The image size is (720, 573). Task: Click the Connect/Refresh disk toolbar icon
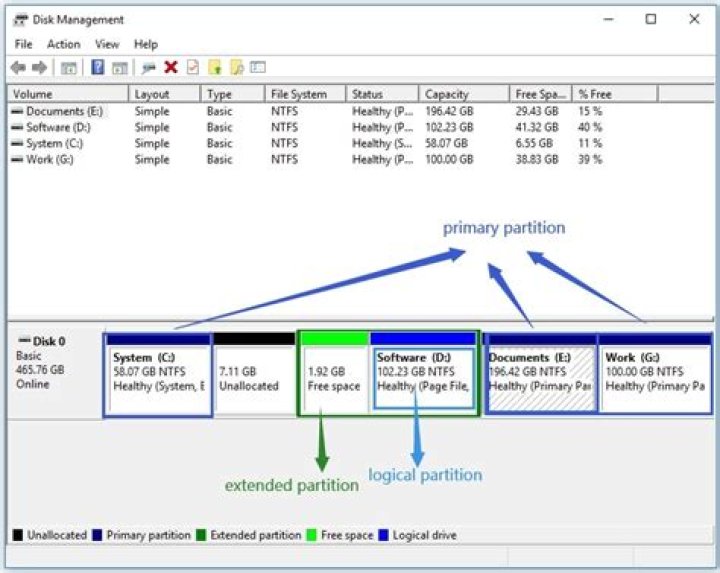[148, 68]
